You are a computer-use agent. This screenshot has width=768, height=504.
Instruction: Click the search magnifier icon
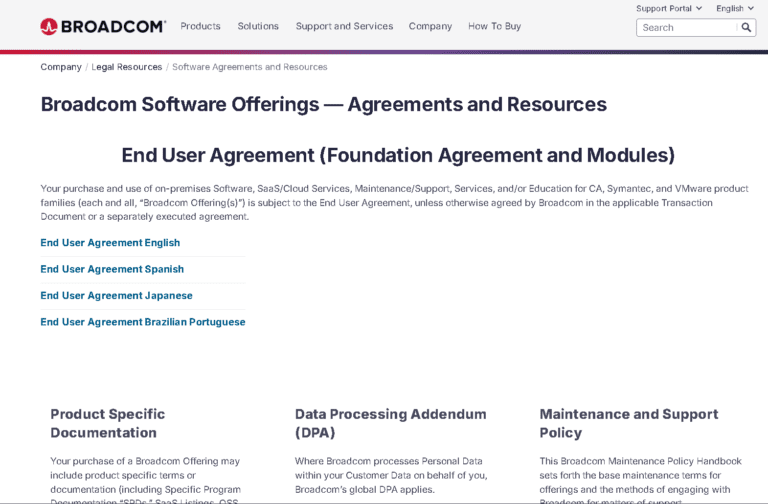746,27
